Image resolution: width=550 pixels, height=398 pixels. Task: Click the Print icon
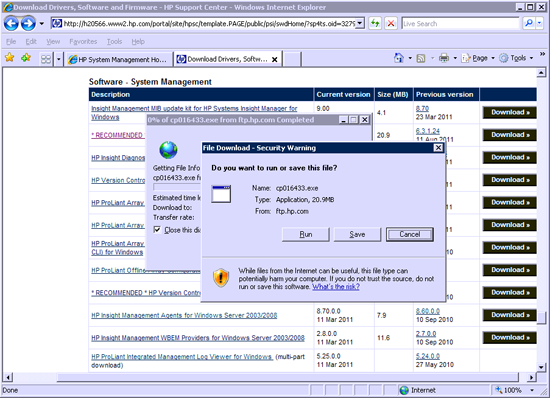pyautogui.click(x=444, y=58)
